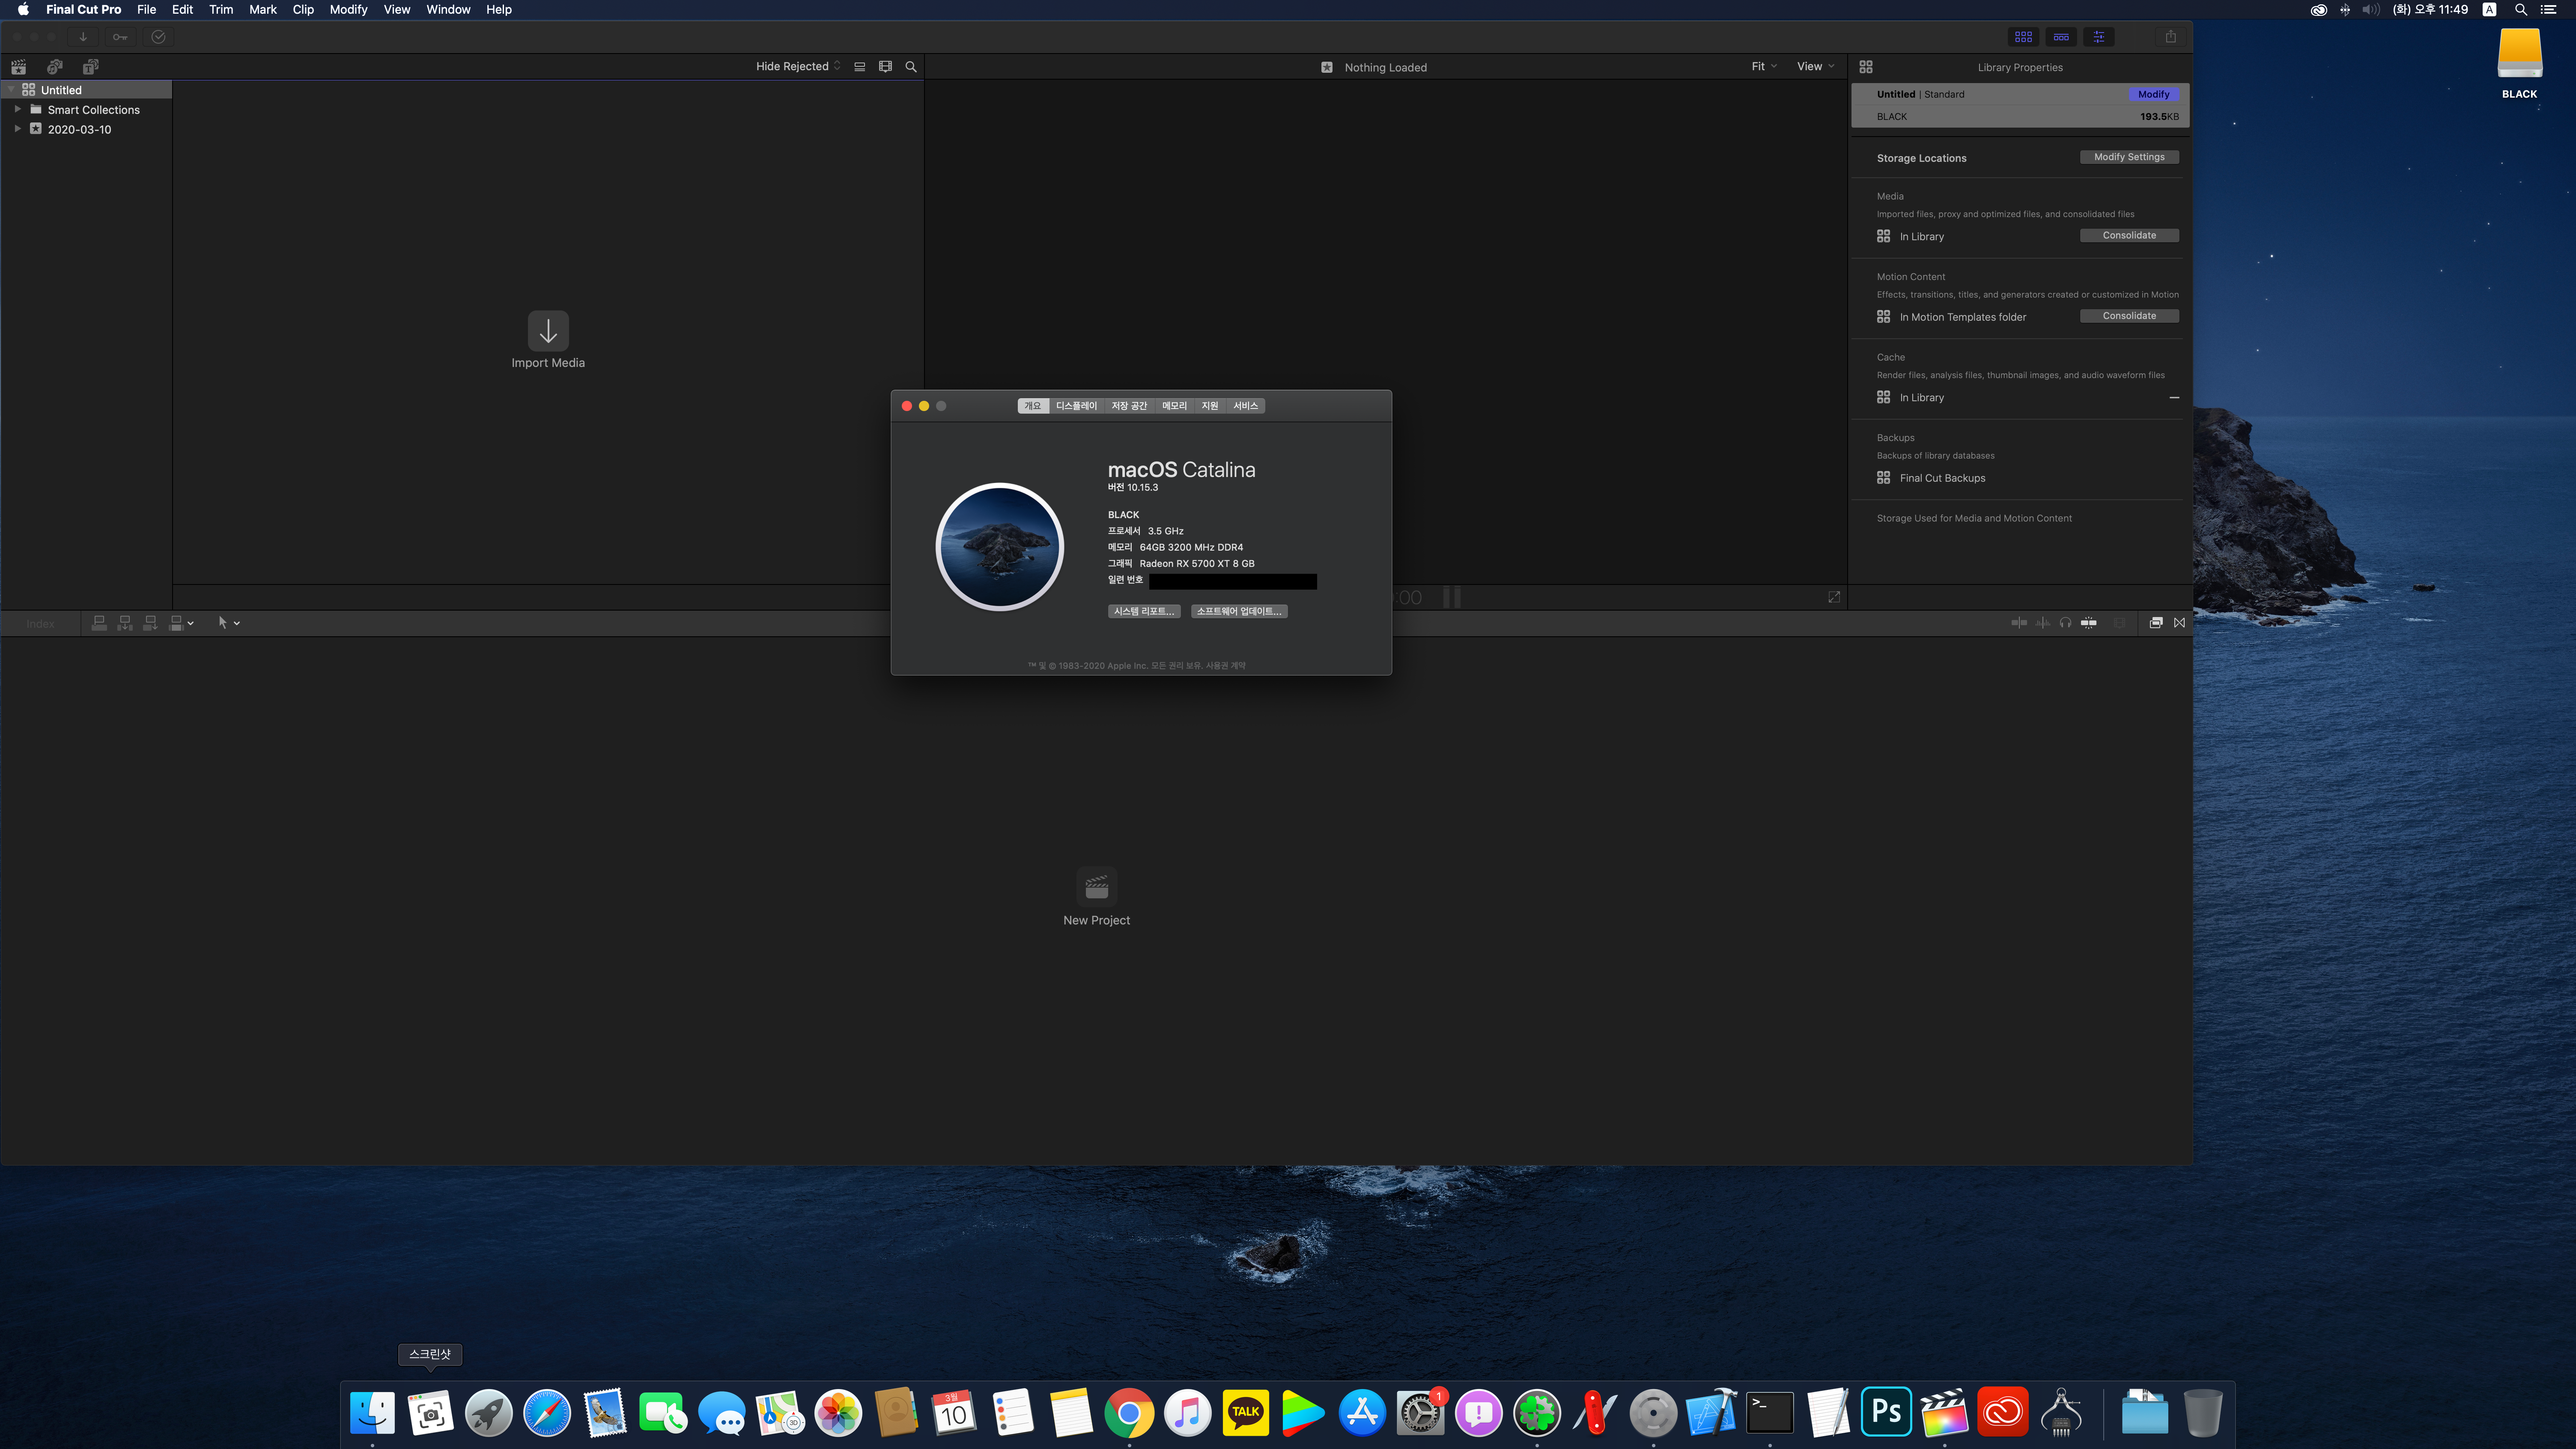
Task: Open the Hide Rejected filter dropdown
Action: coord(798,67)
